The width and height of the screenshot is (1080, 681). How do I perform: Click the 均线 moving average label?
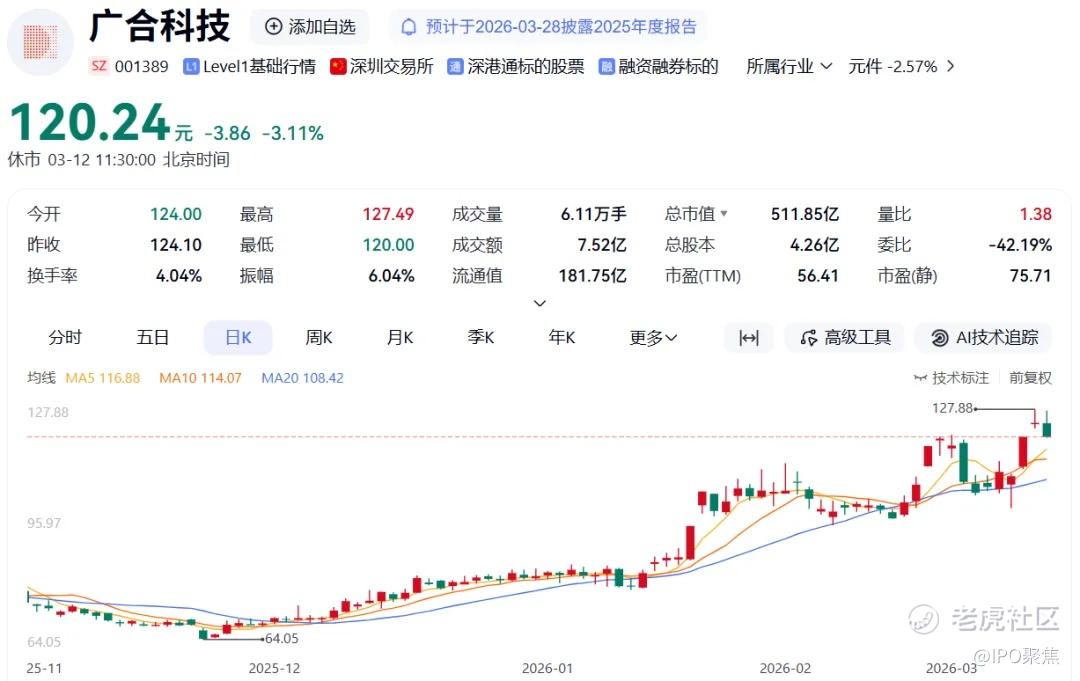pyautogui.click(x=41, y=377)
